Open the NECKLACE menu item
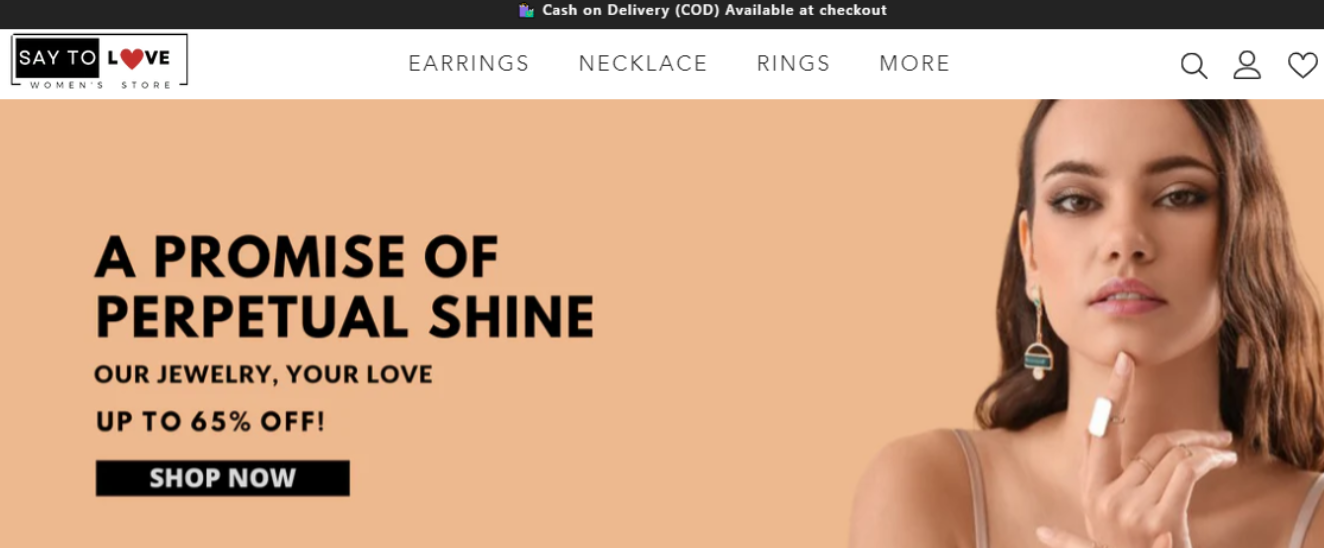The height and width of the screenshot is (548, 1324). pos(643,63)
